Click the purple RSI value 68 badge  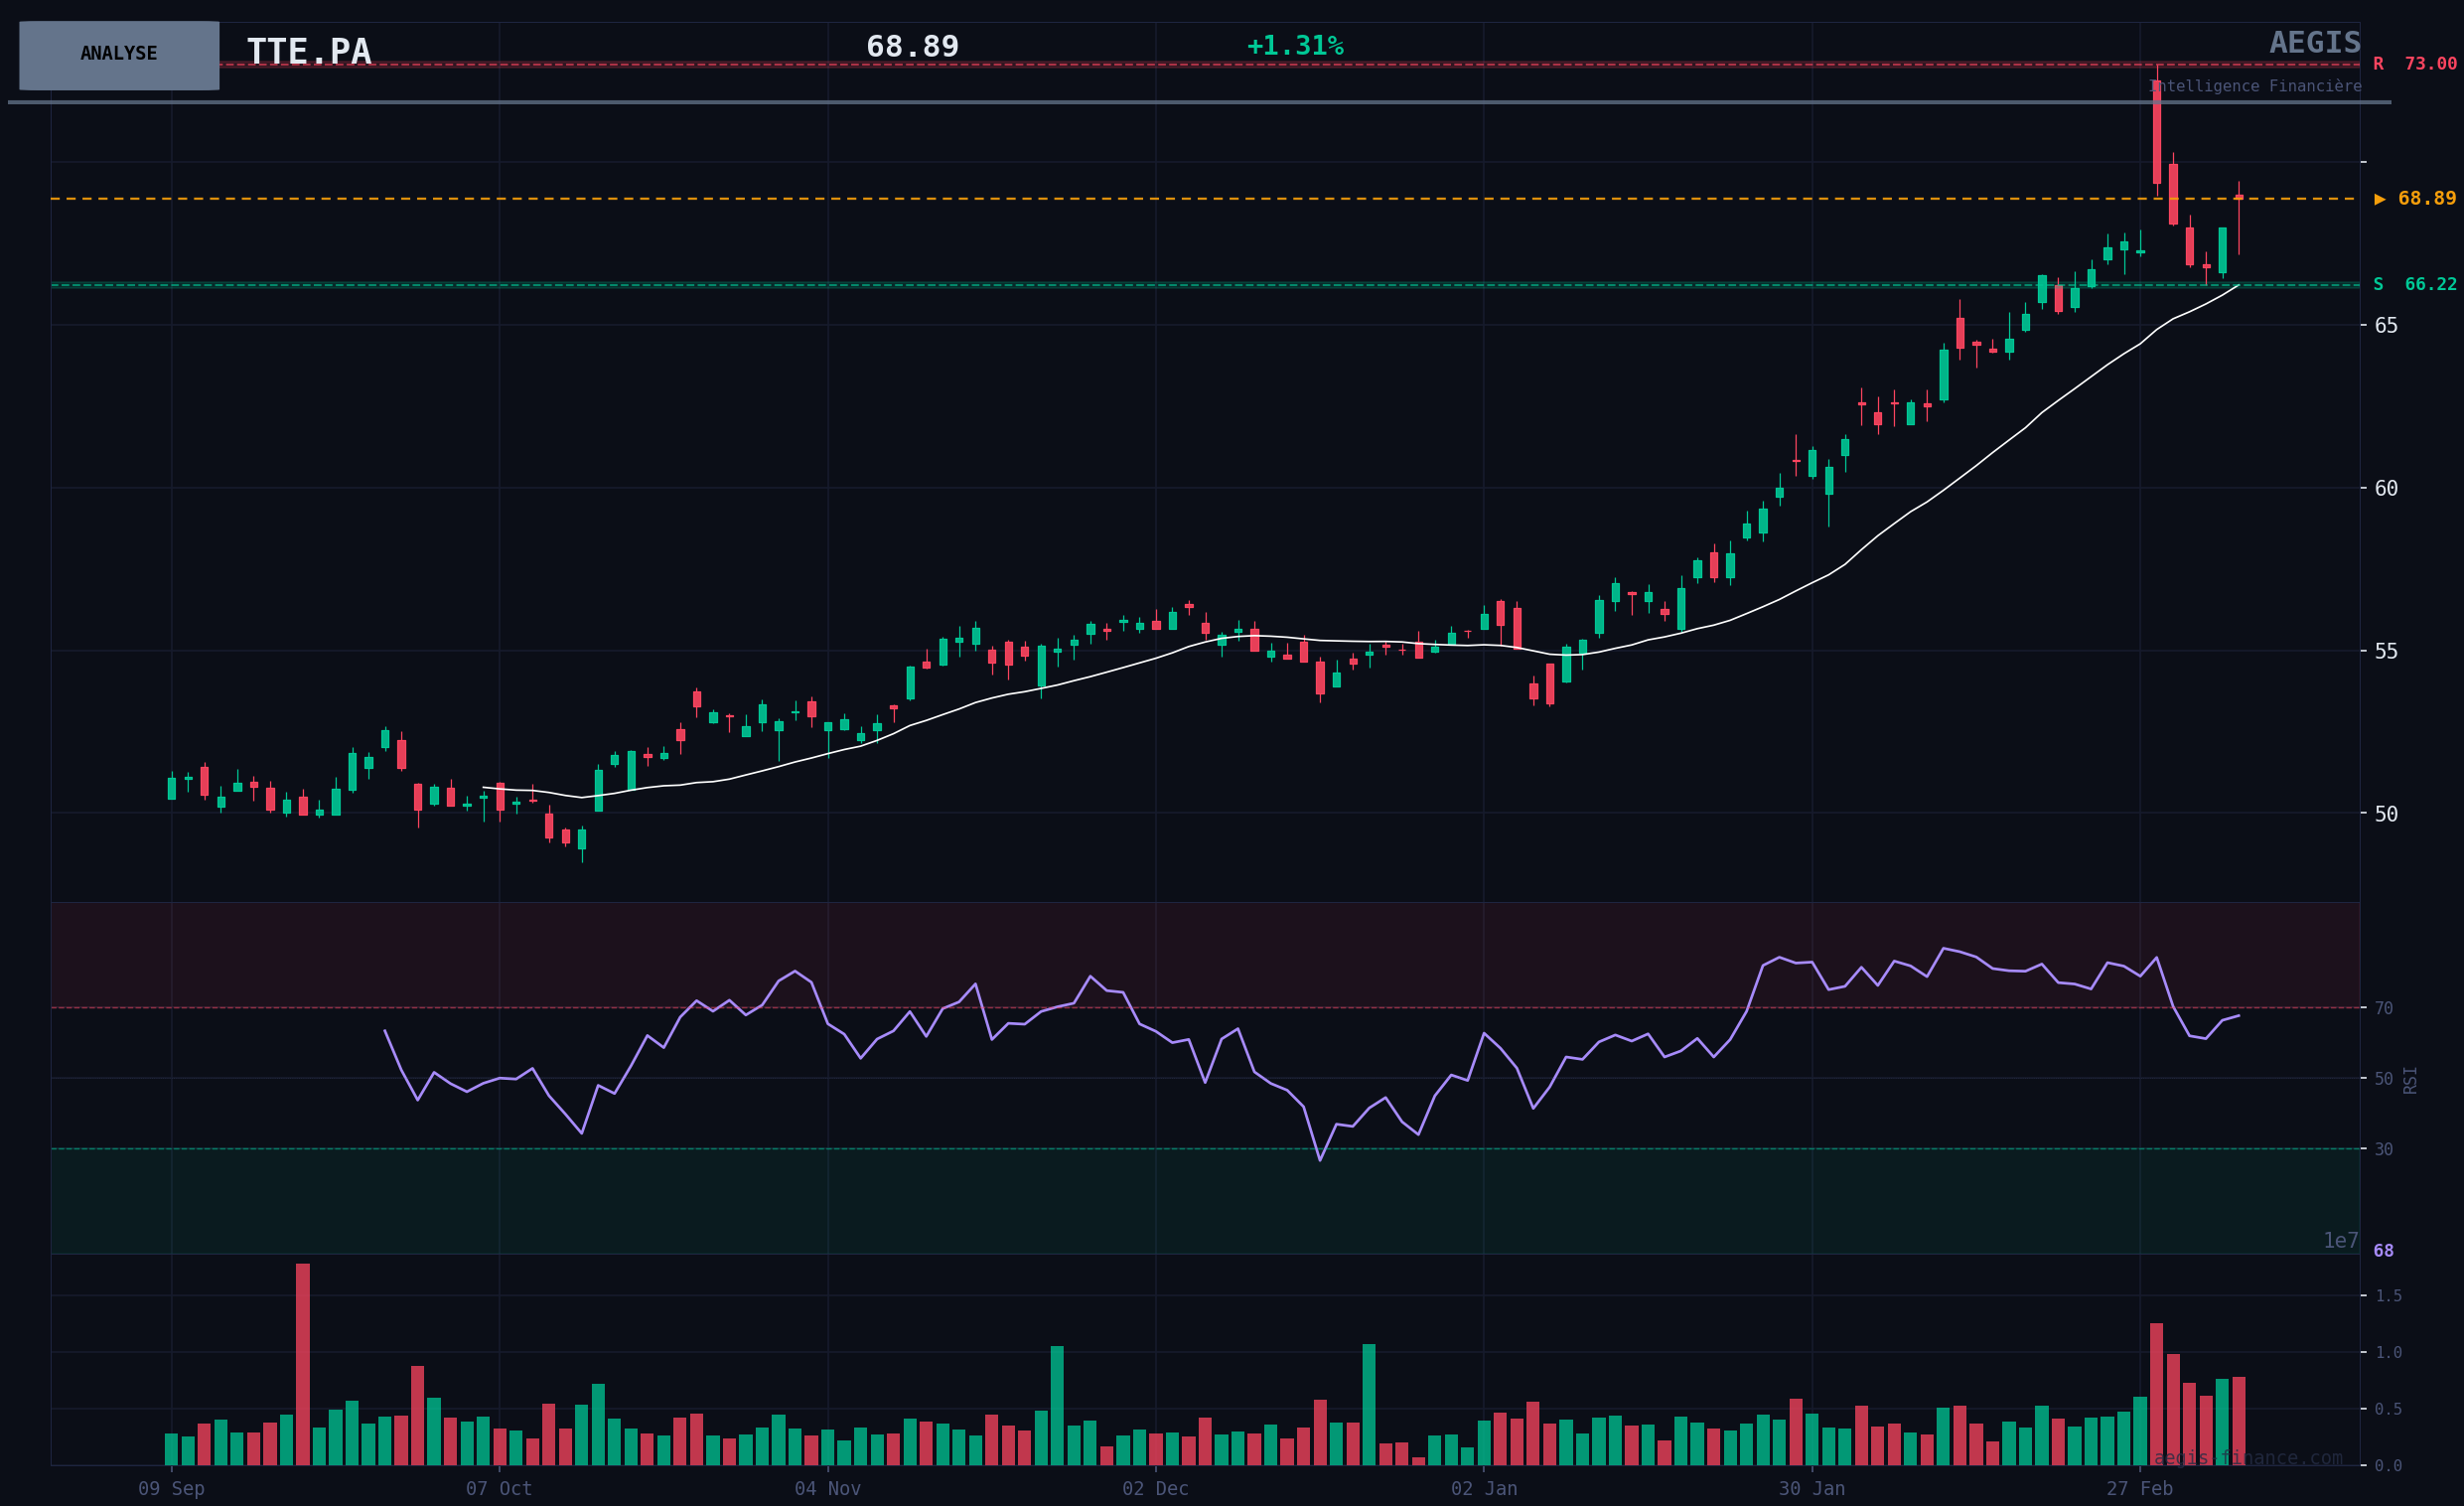point(2383,1251)
